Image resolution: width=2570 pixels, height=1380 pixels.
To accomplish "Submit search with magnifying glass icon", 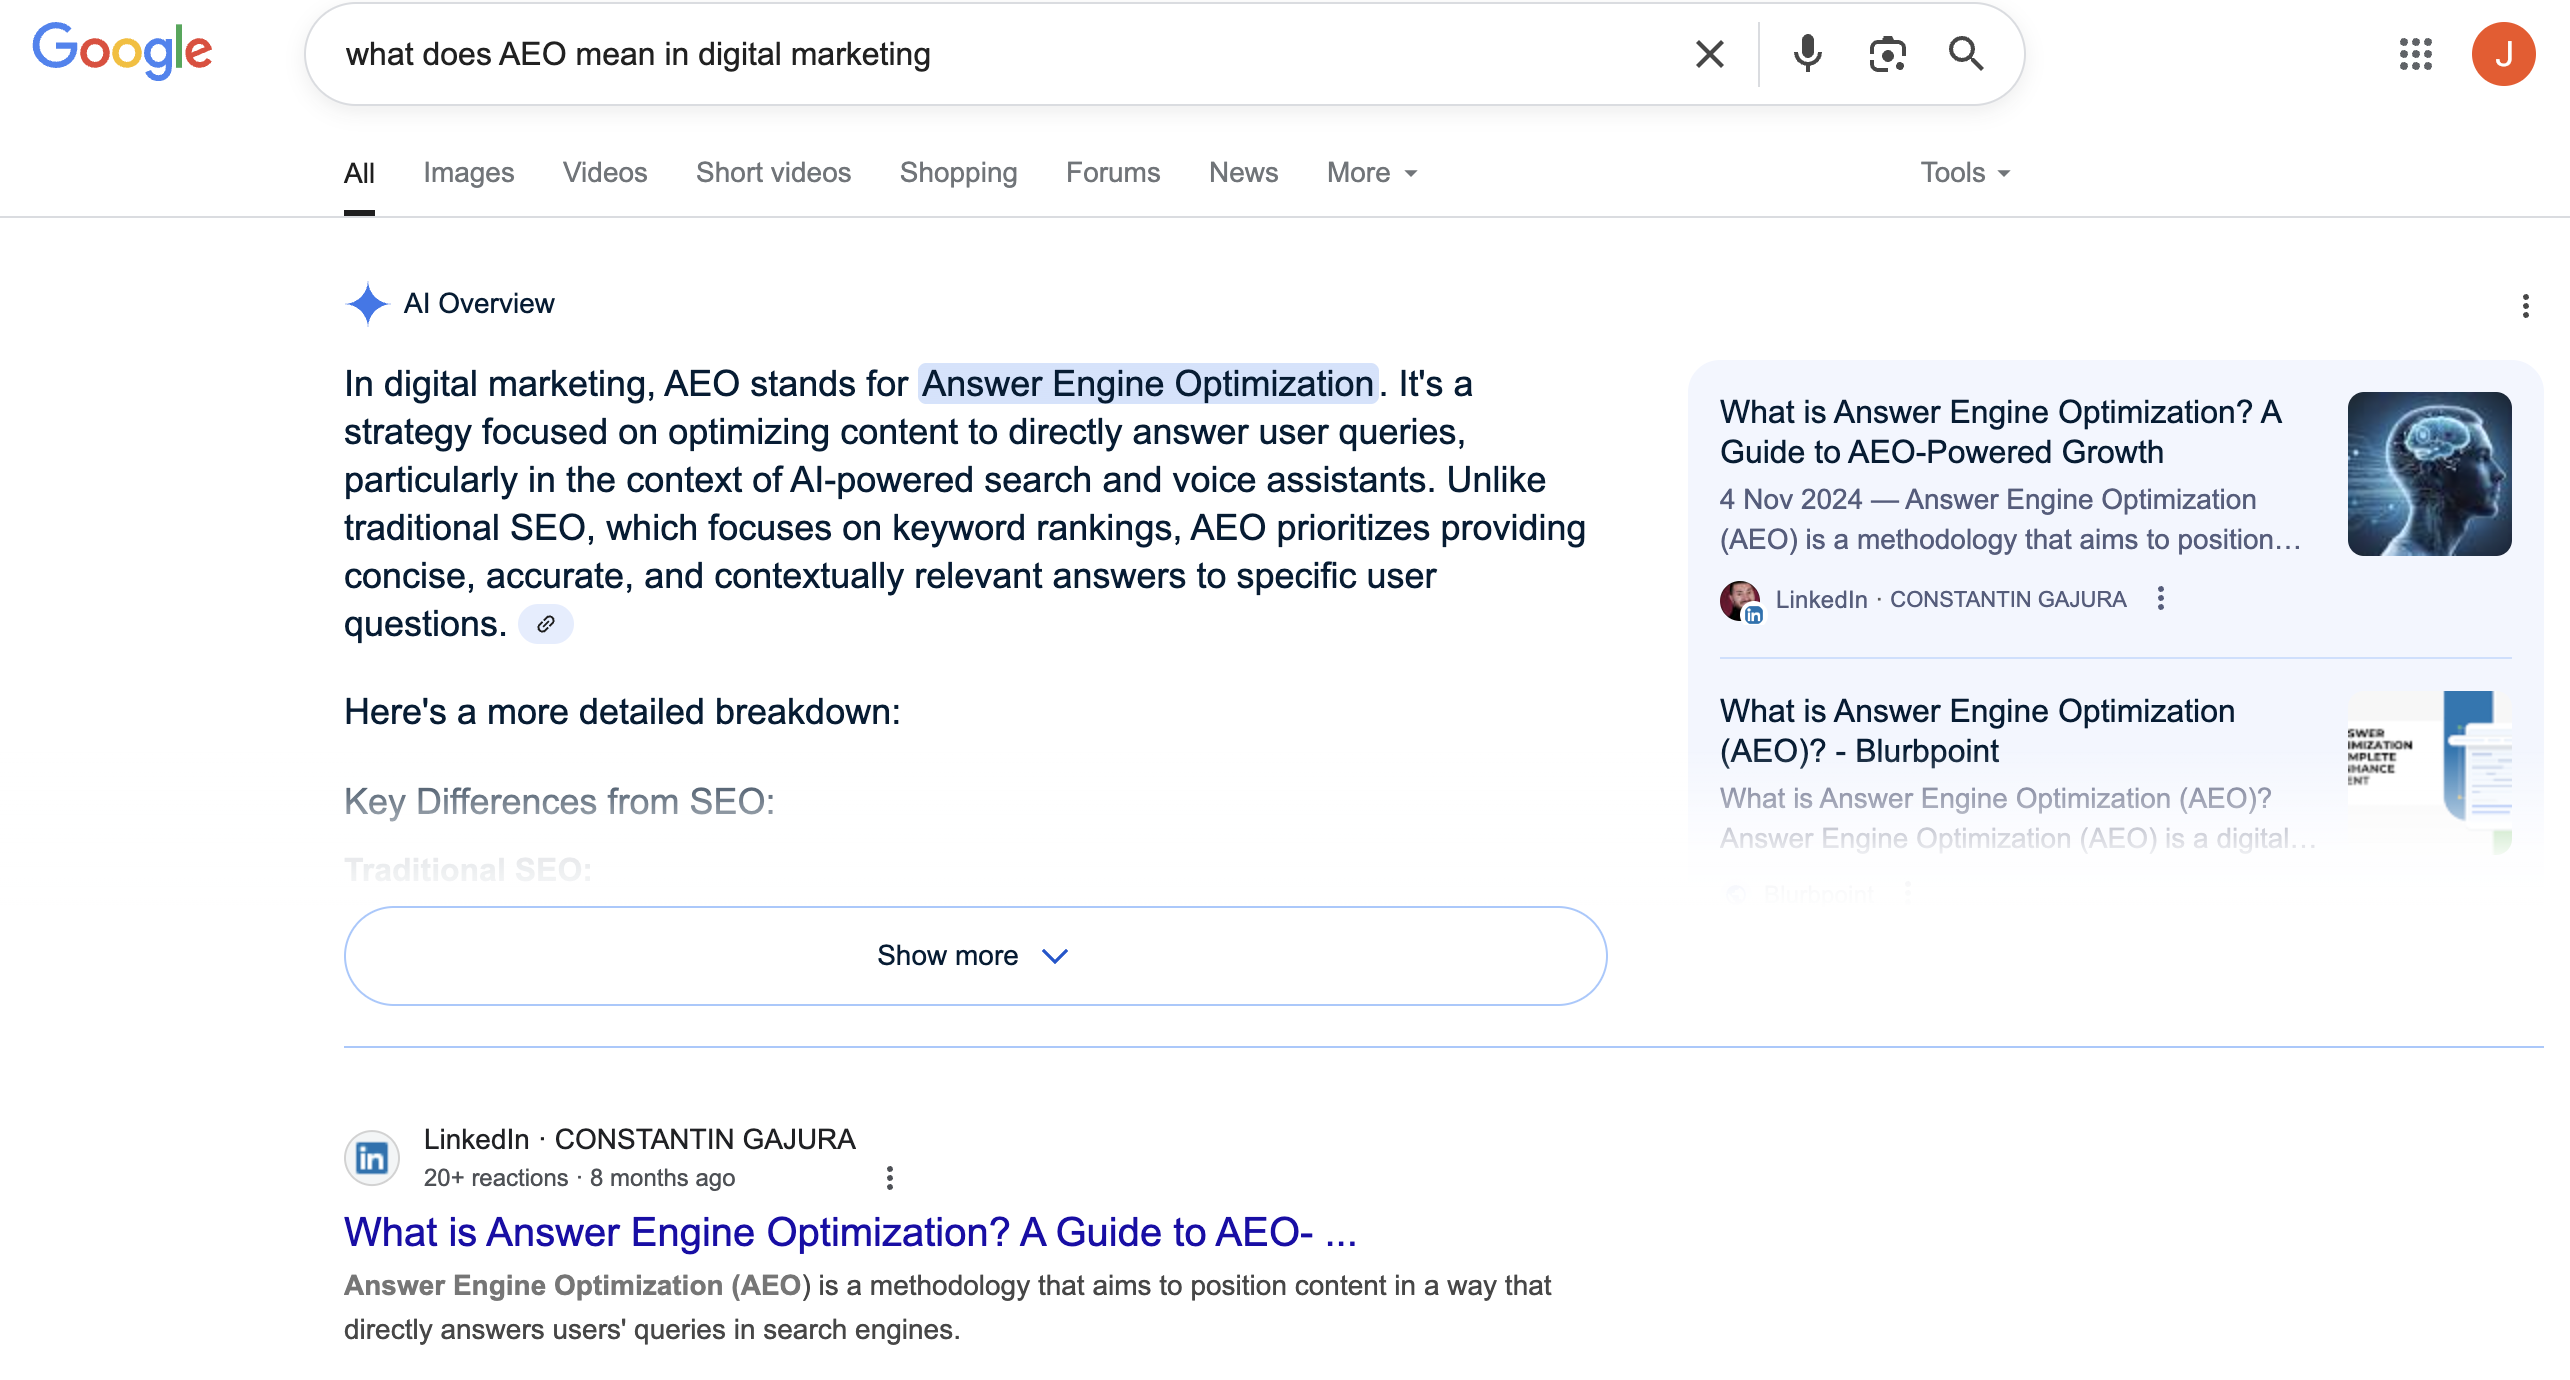I will (1966, 54).
